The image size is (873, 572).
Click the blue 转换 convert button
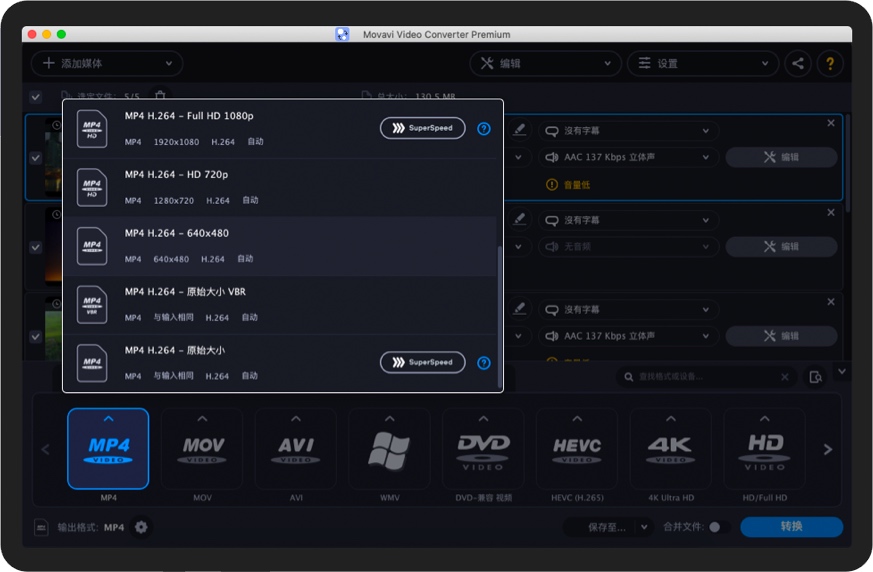(791, 527)
